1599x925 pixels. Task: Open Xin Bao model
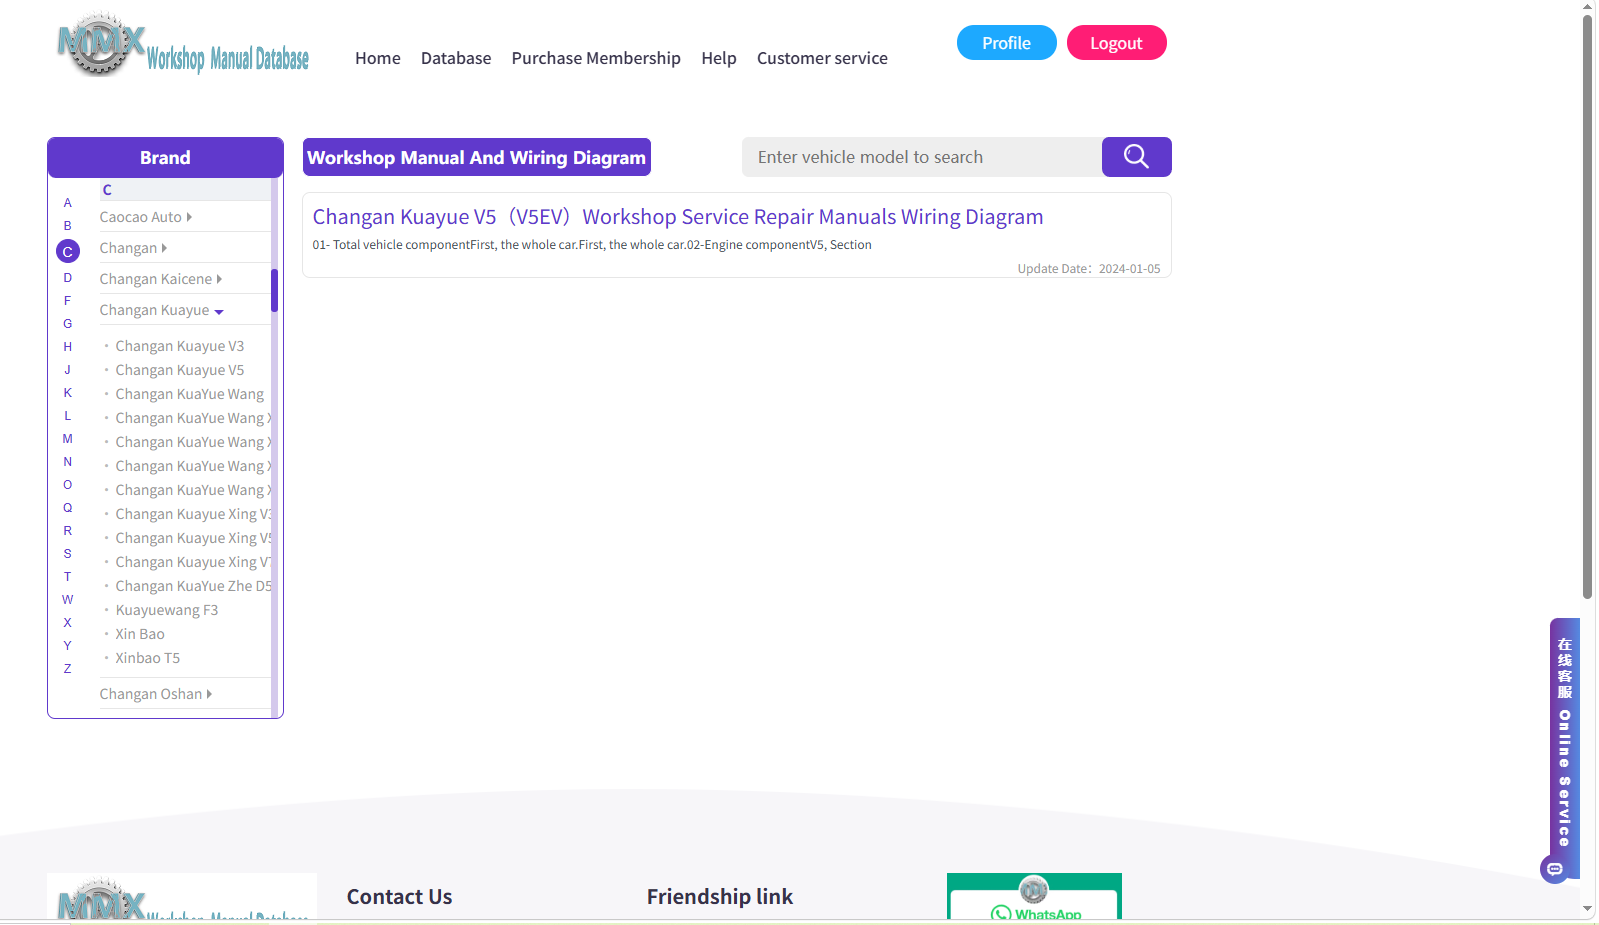pos(140,634)
